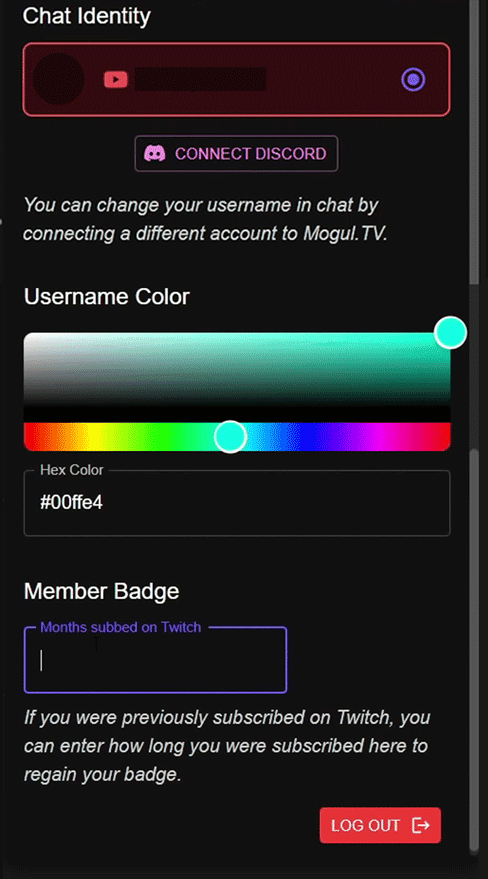Pick magenta on the rainbow hue bar

coord(379,437)
